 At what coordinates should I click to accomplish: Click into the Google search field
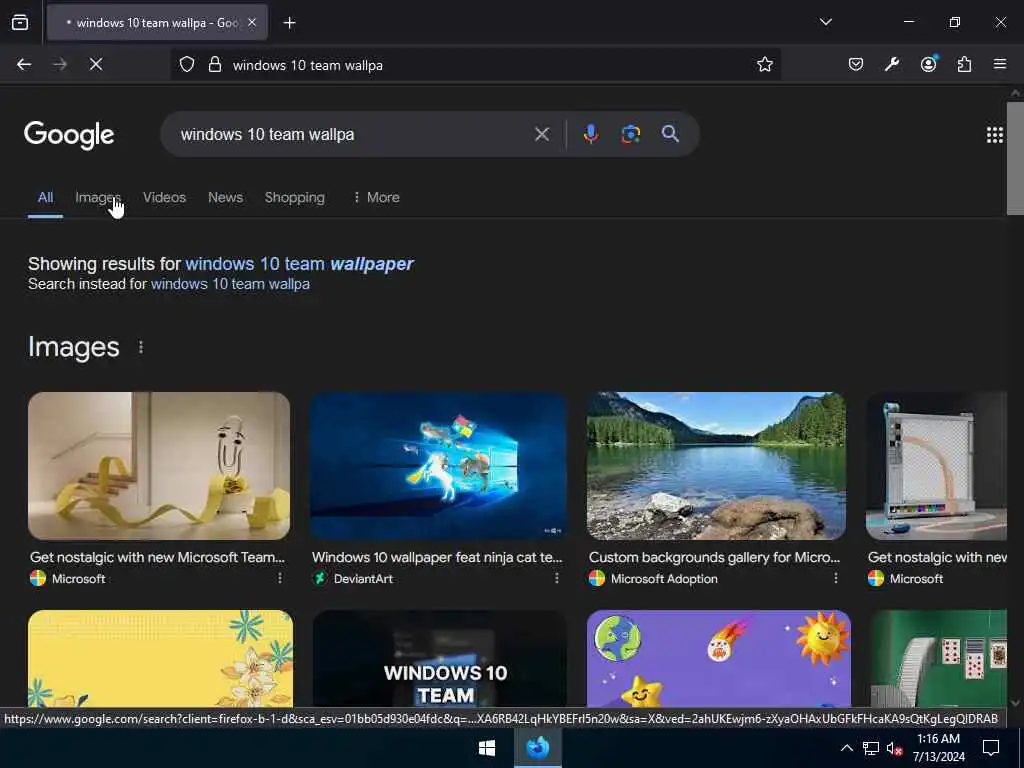click(353, 134)
